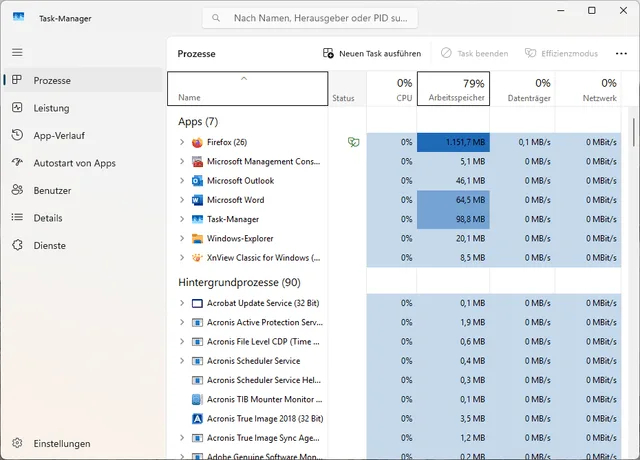
Task: Click the Firefox icon in process list
Action: coord(197,142)
